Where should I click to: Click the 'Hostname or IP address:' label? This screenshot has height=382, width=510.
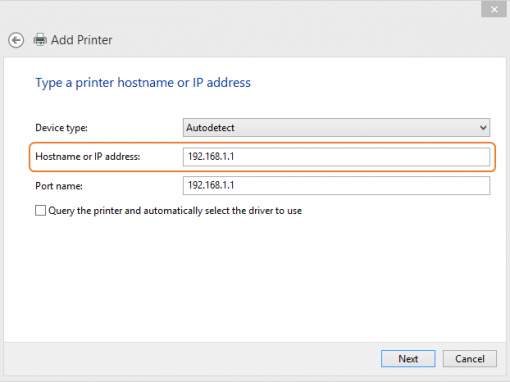[x=88, y=156]
